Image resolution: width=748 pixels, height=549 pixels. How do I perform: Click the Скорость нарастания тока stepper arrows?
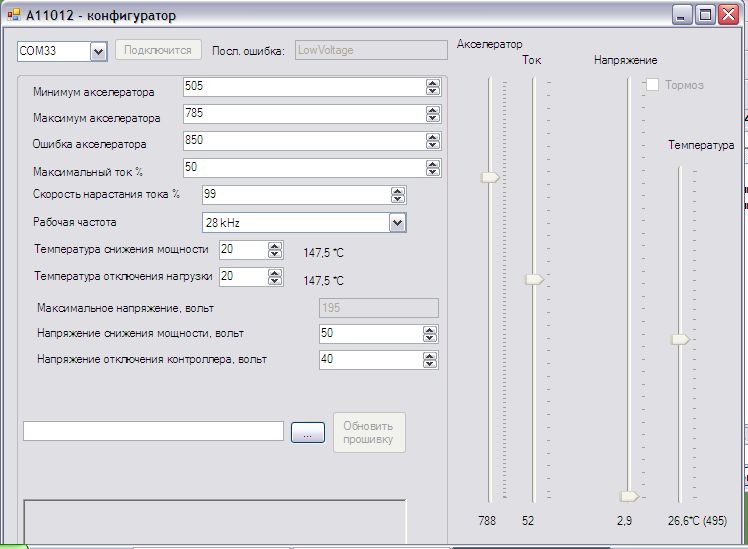click(x=398, y=194)
